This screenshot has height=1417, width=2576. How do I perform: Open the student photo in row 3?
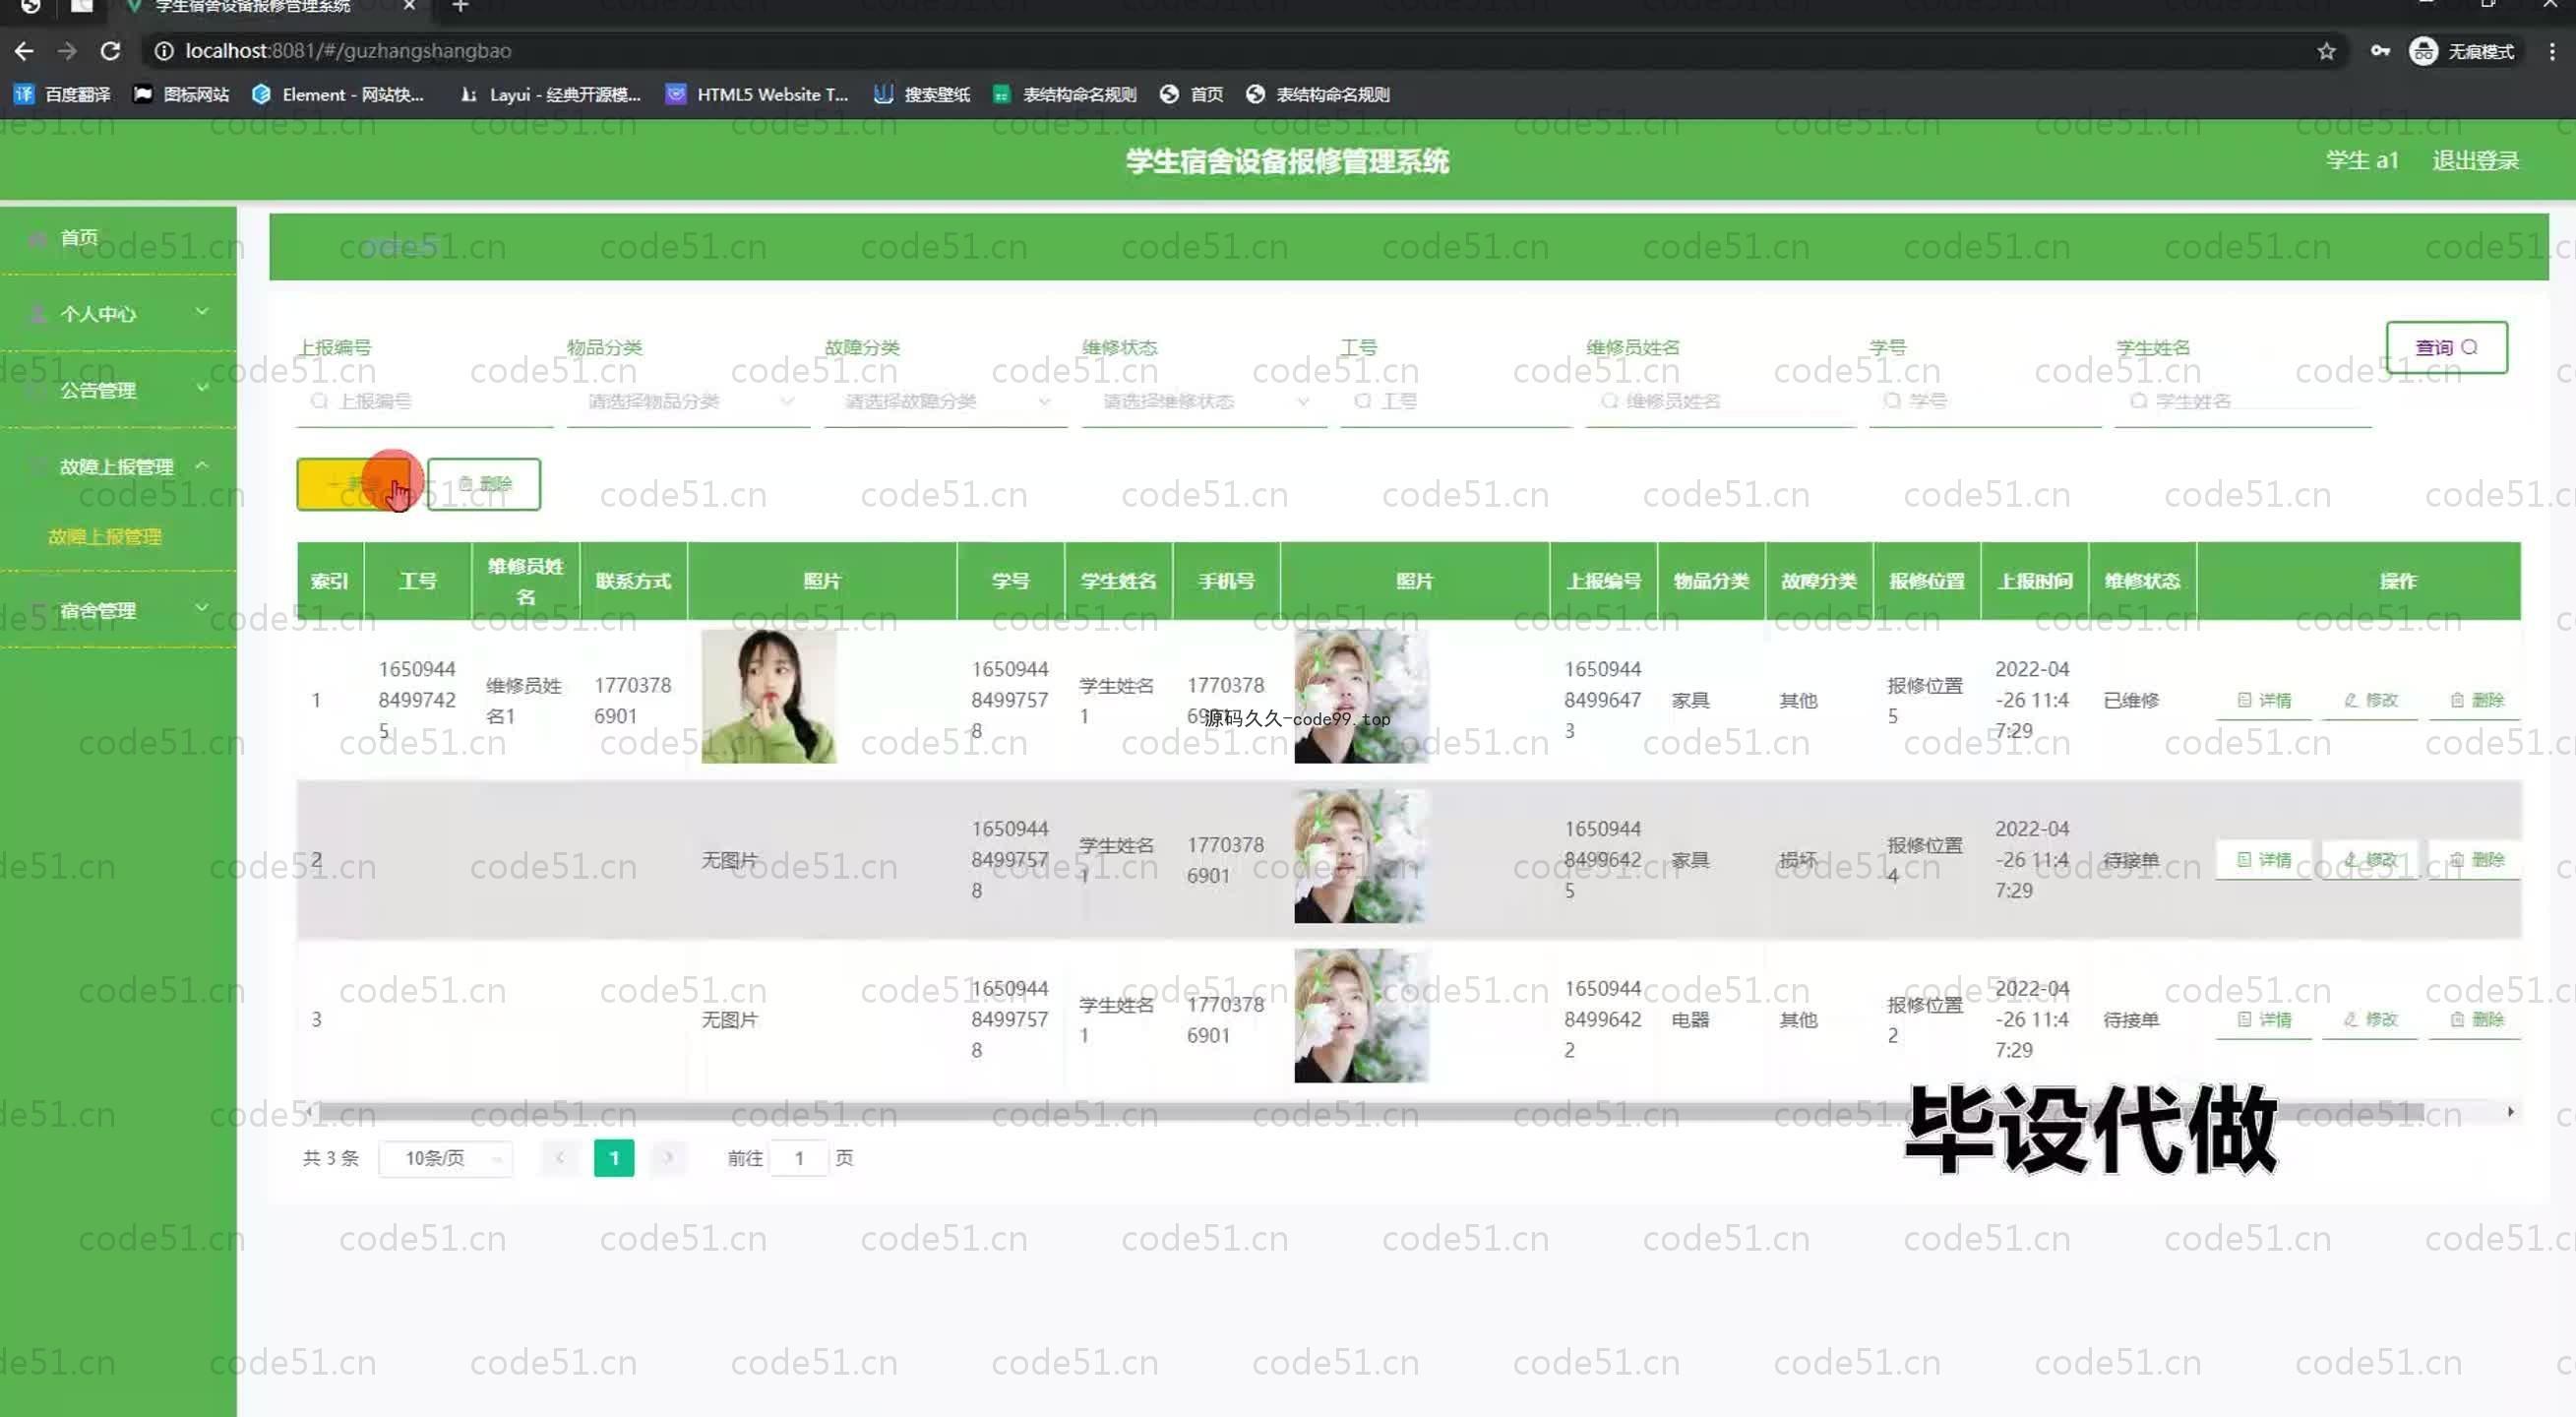point(1361,1015)
